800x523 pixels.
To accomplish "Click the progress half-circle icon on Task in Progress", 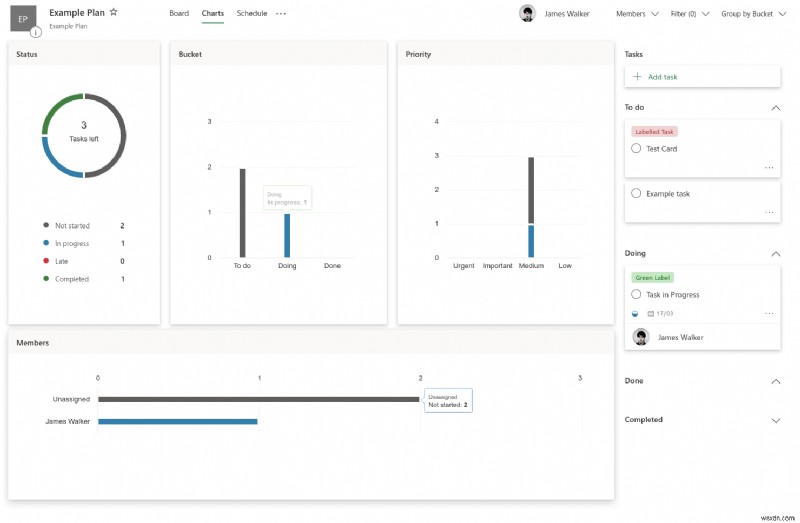I will tap(635, 314).
